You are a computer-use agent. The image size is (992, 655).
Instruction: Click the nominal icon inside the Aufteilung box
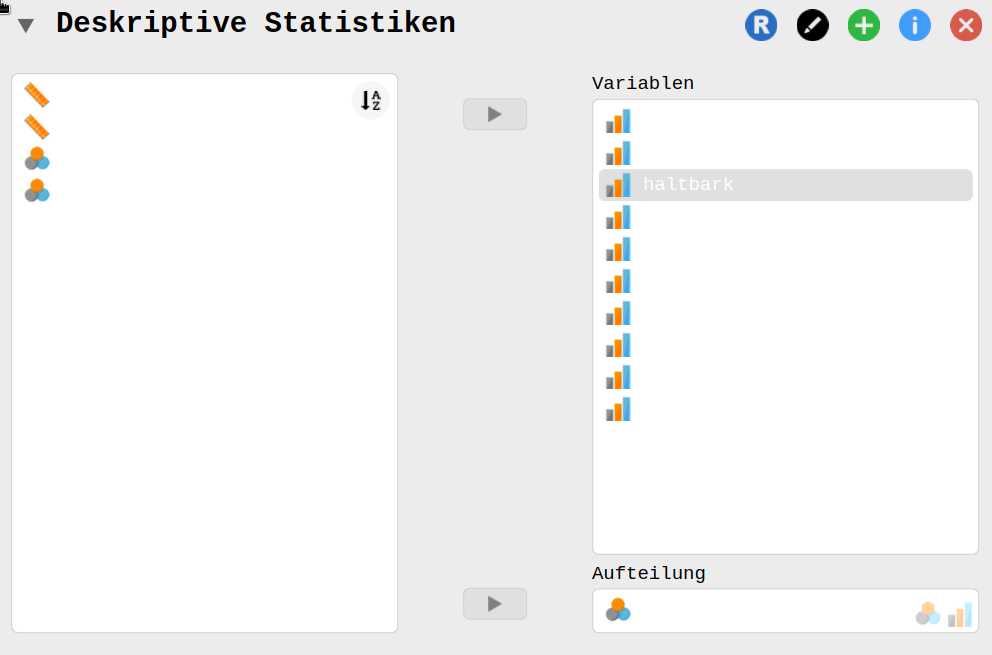coord(618,608)
